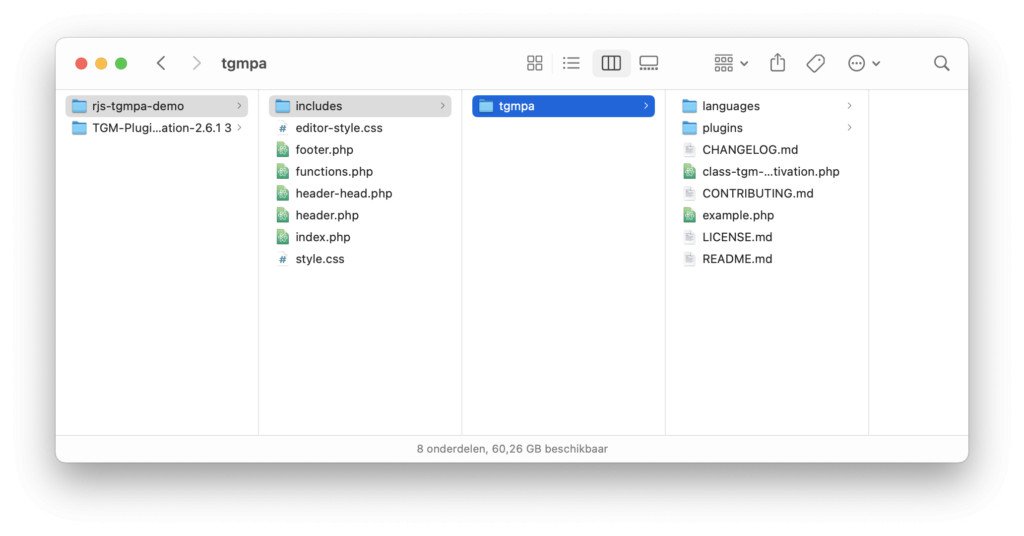Open the more actions ellipsis menu
The image size is (1024, 536).
pos(864,63)
